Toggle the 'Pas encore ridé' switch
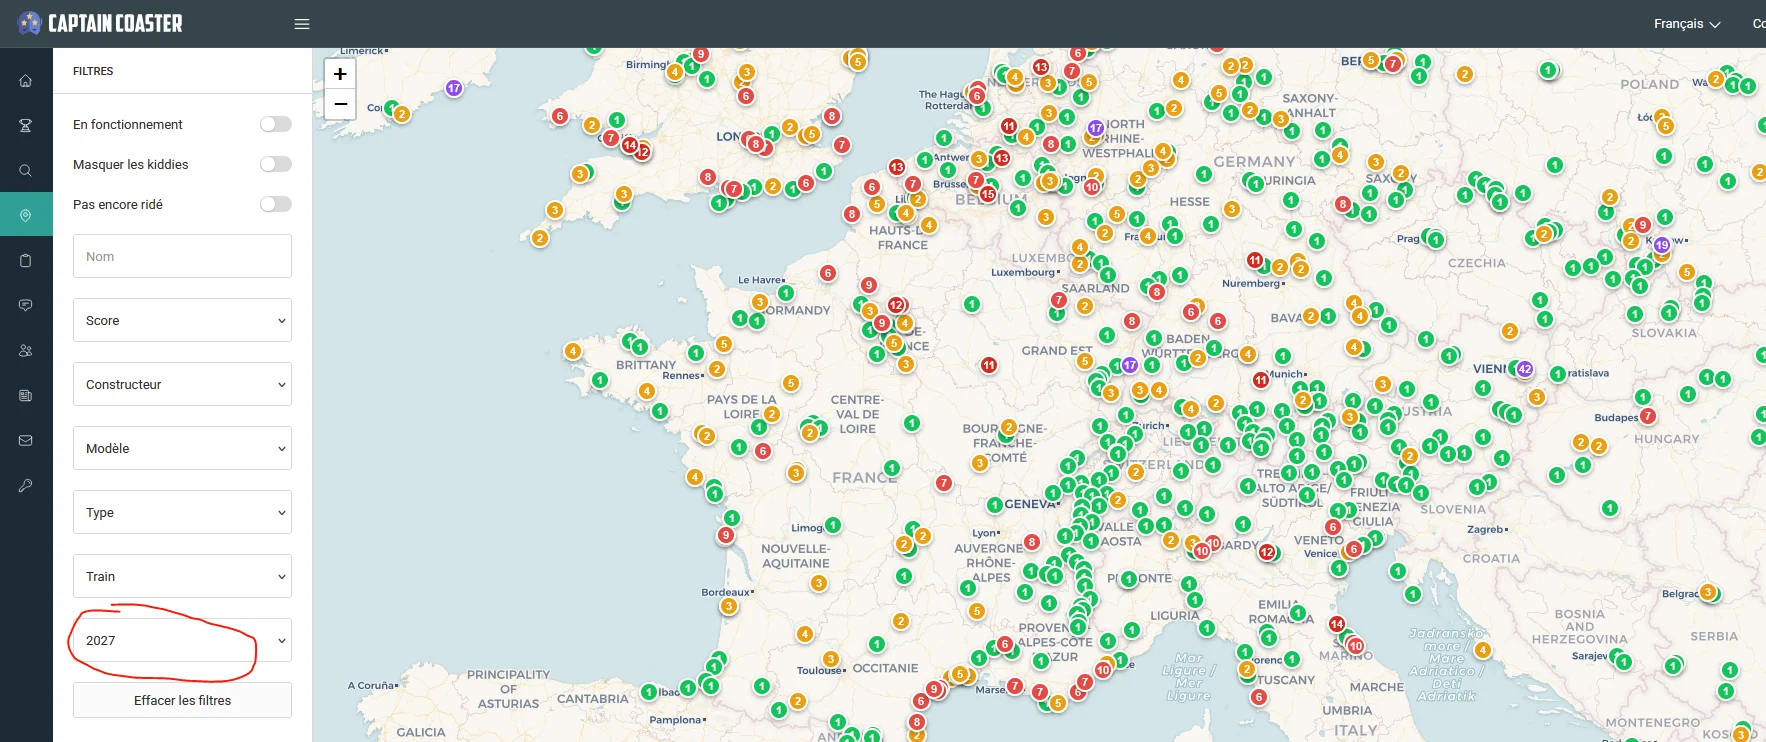 tap(276, 204)
